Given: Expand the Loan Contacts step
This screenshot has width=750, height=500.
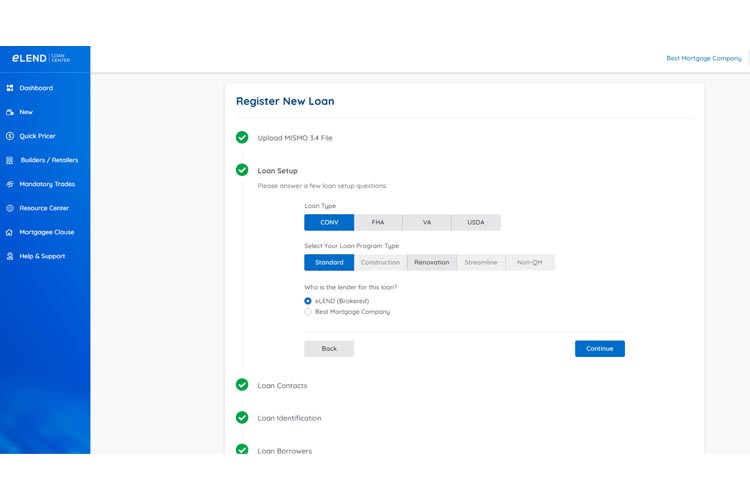Looking at the screenshot, I should pyautogui.click(x=282, y=385).
